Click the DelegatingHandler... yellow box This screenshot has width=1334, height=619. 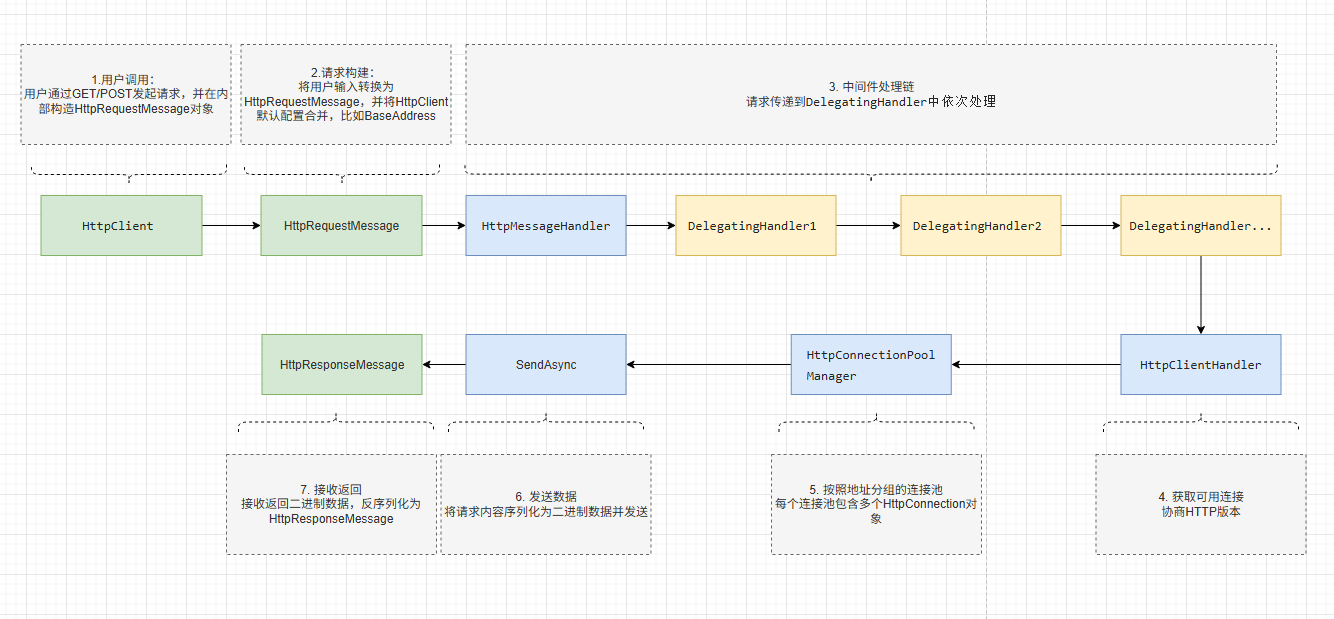[x=1200, y=225]
